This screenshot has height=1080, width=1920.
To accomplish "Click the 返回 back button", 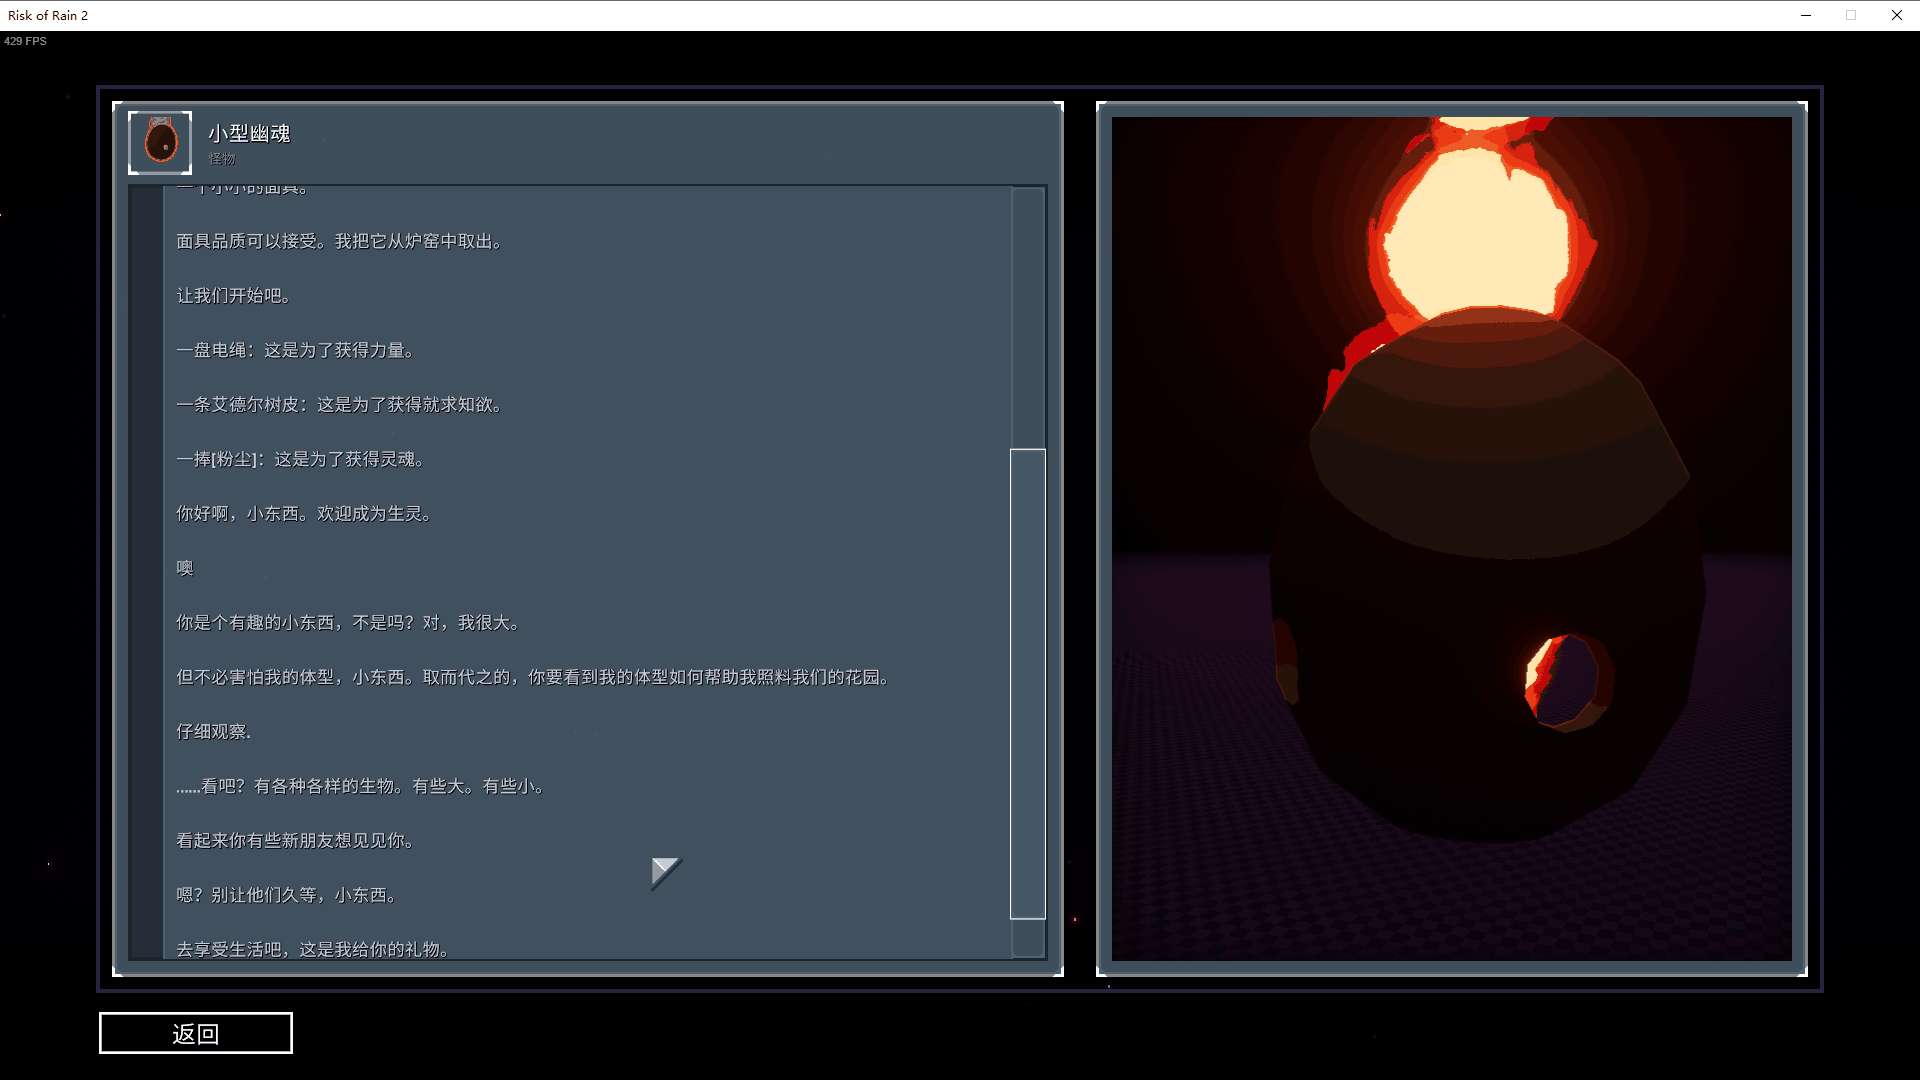I will pyautogui.click(x=195, y=1033).
